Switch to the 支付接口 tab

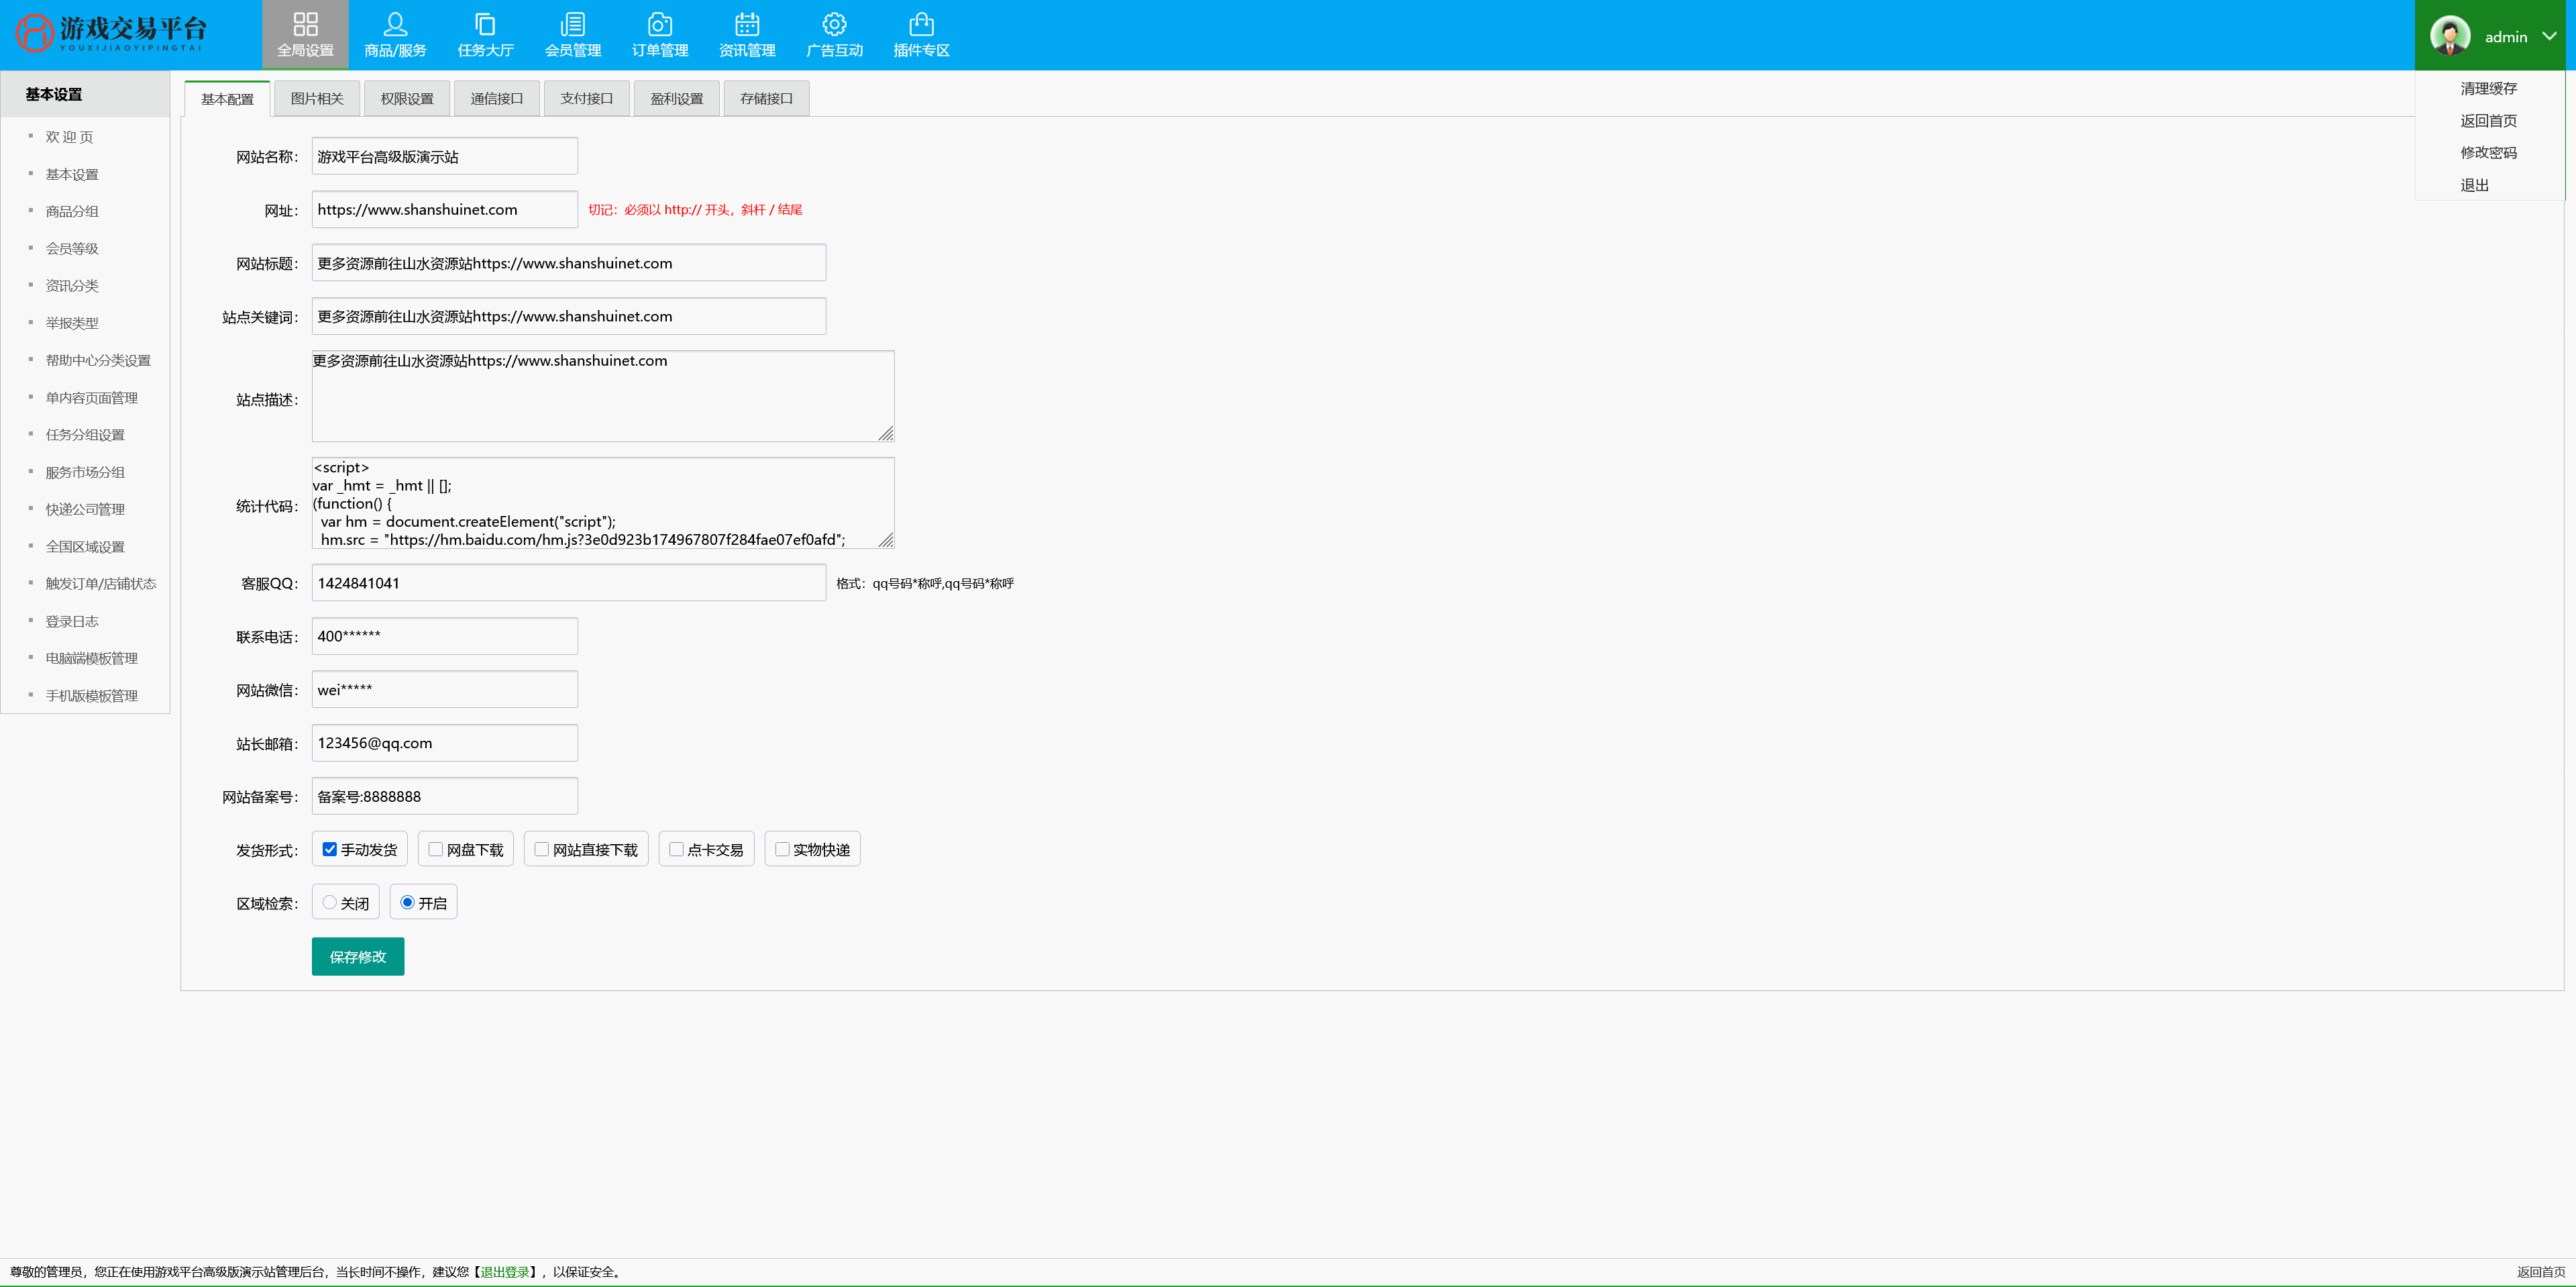coord(586,98)
